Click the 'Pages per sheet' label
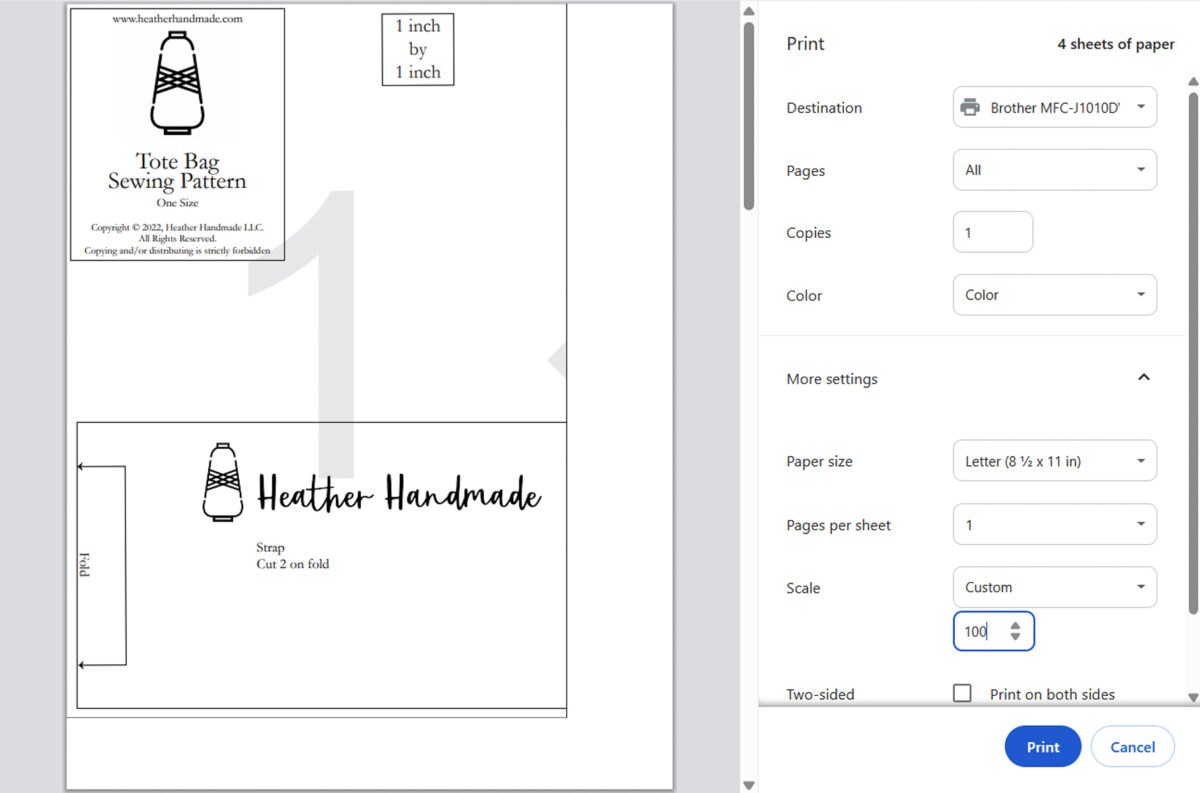 click(x=839, y=525)
